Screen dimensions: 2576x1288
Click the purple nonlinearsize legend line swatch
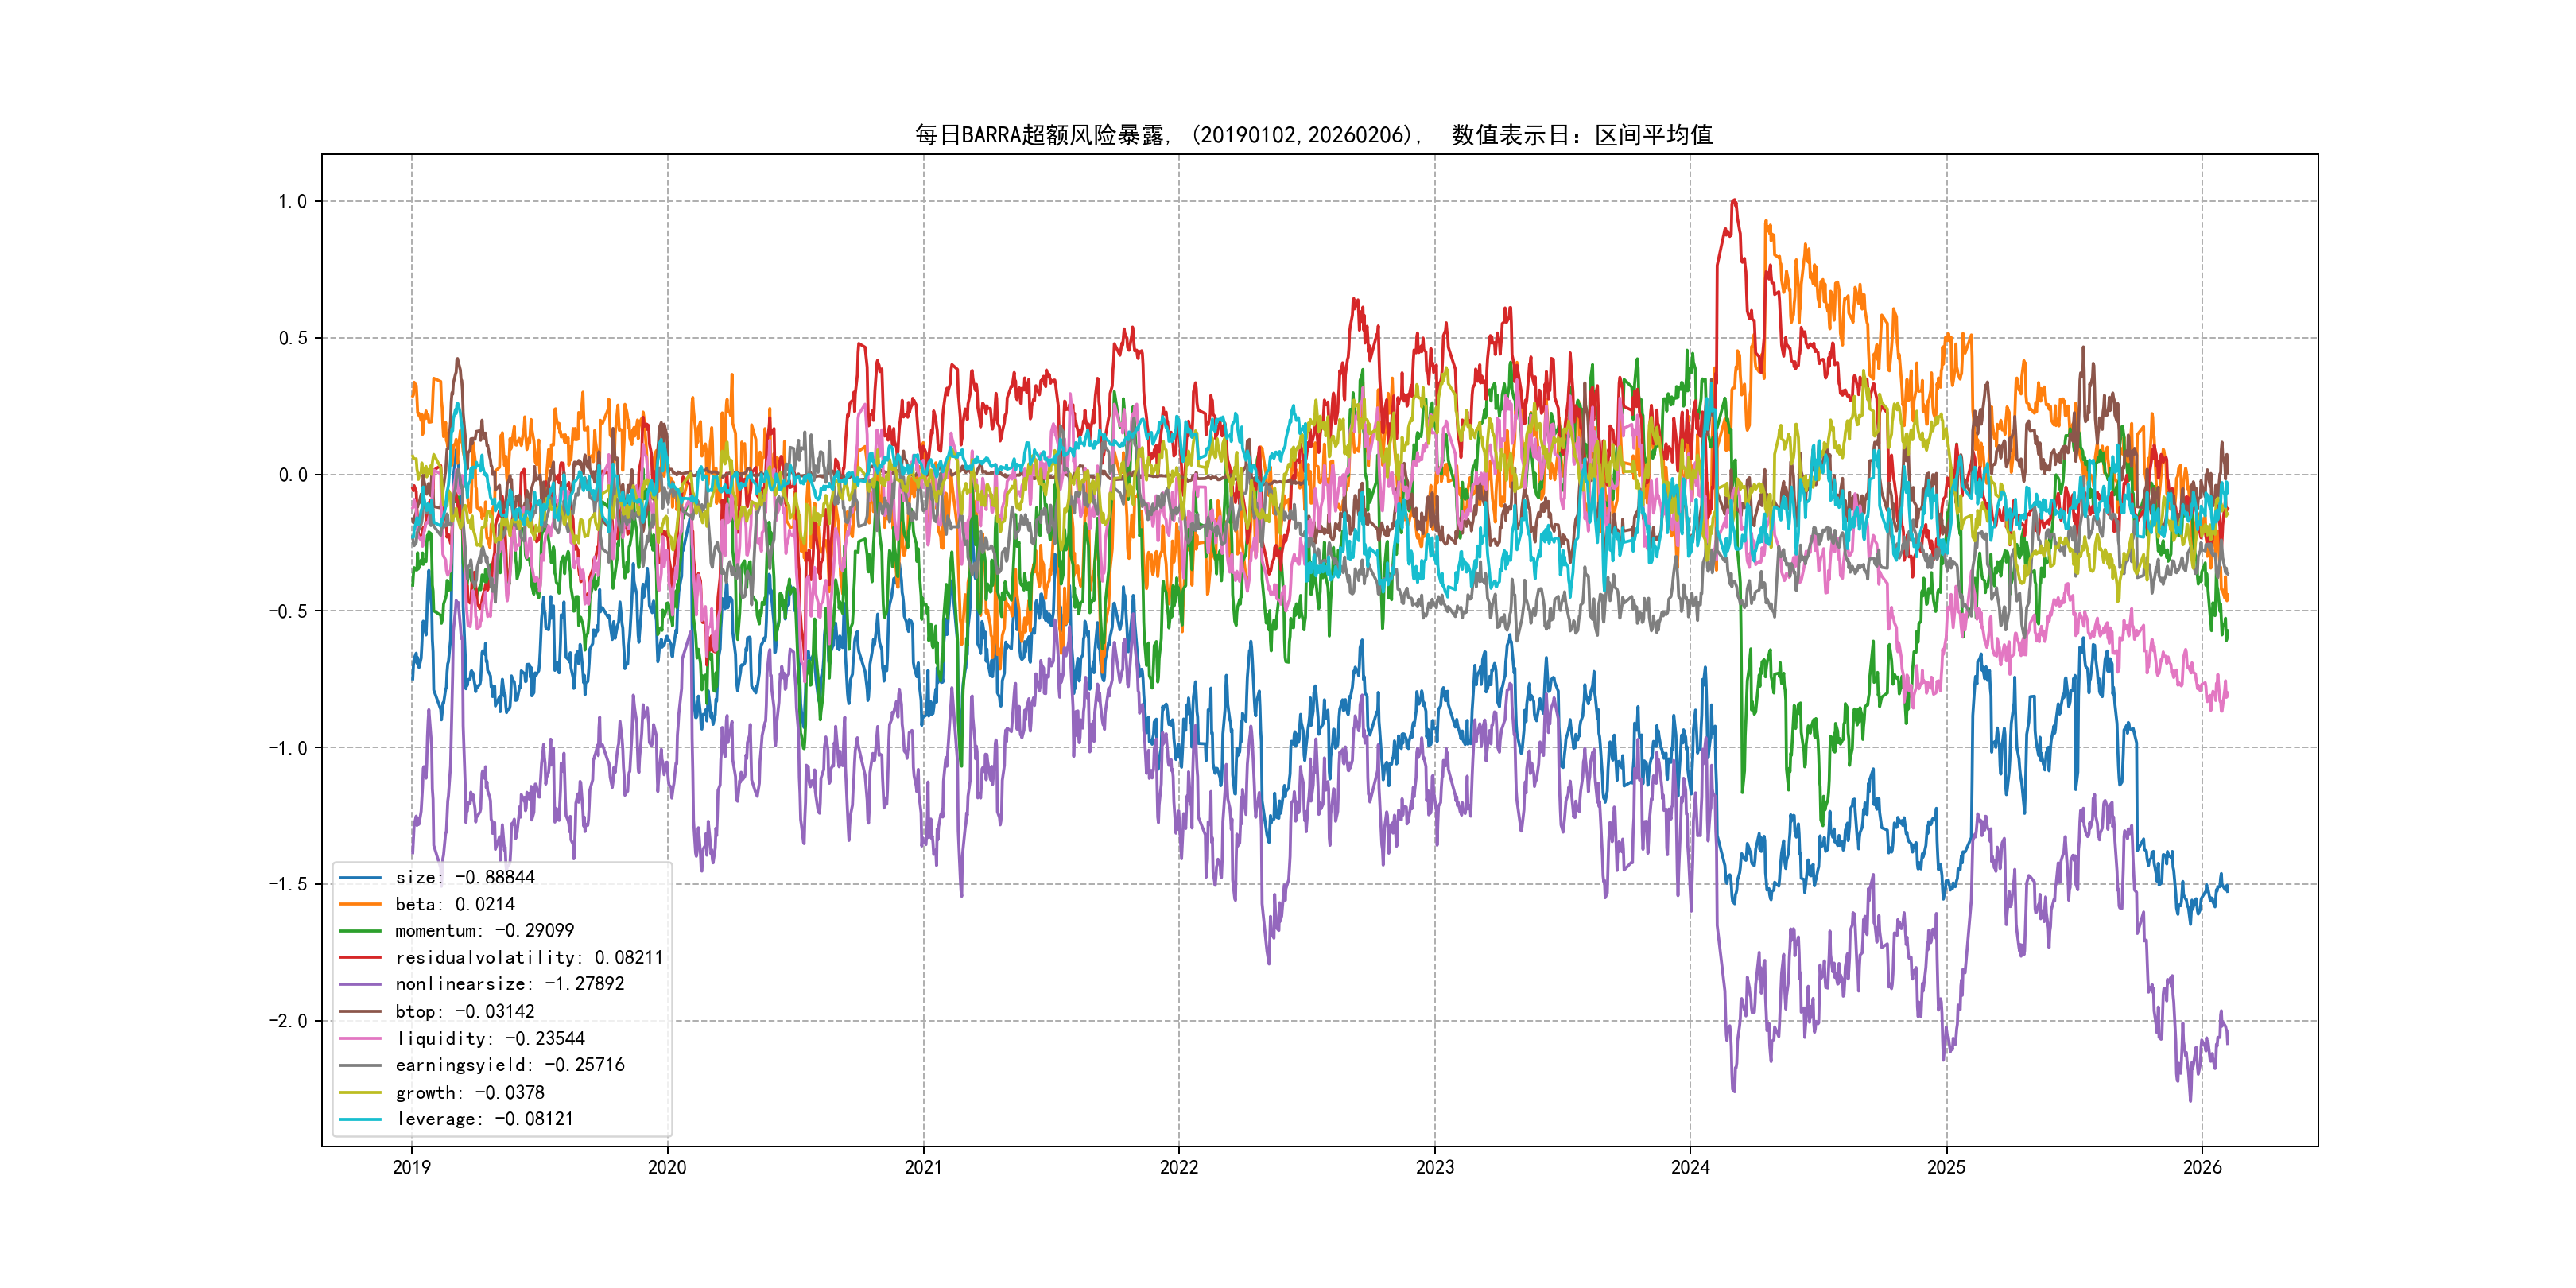click(360, 985)
